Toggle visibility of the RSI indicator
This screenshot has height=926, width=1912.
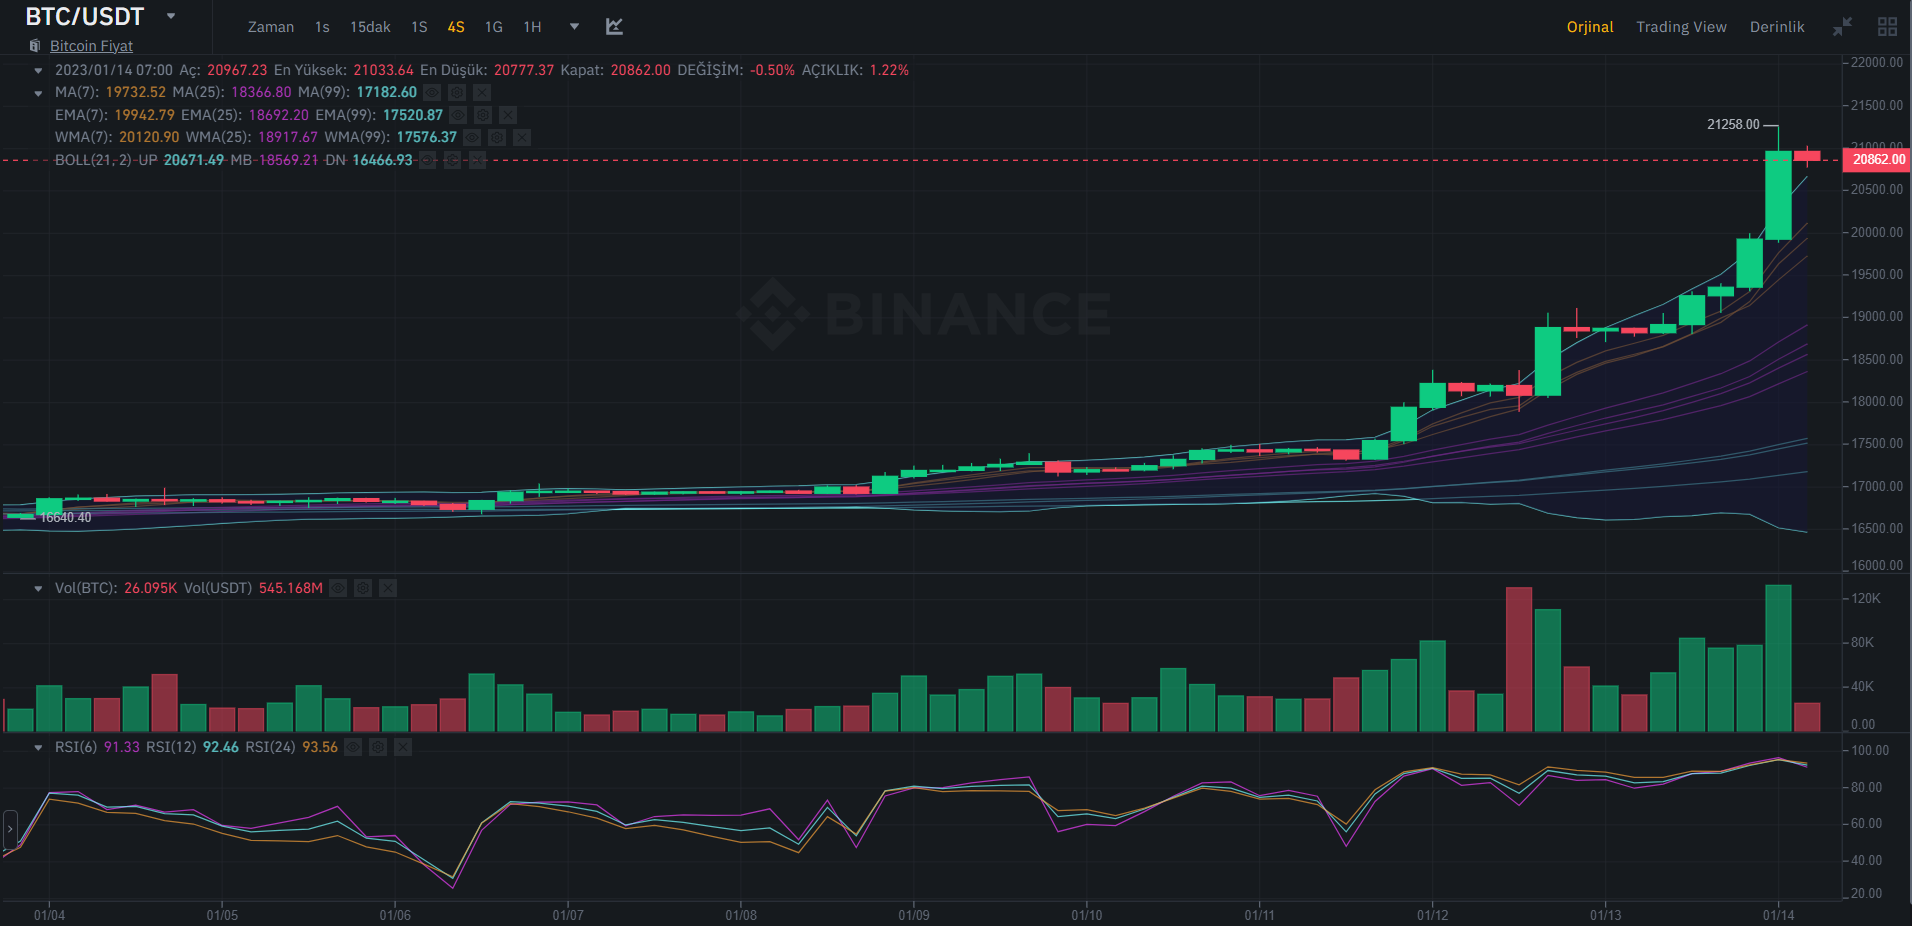[x=353, y=747]
